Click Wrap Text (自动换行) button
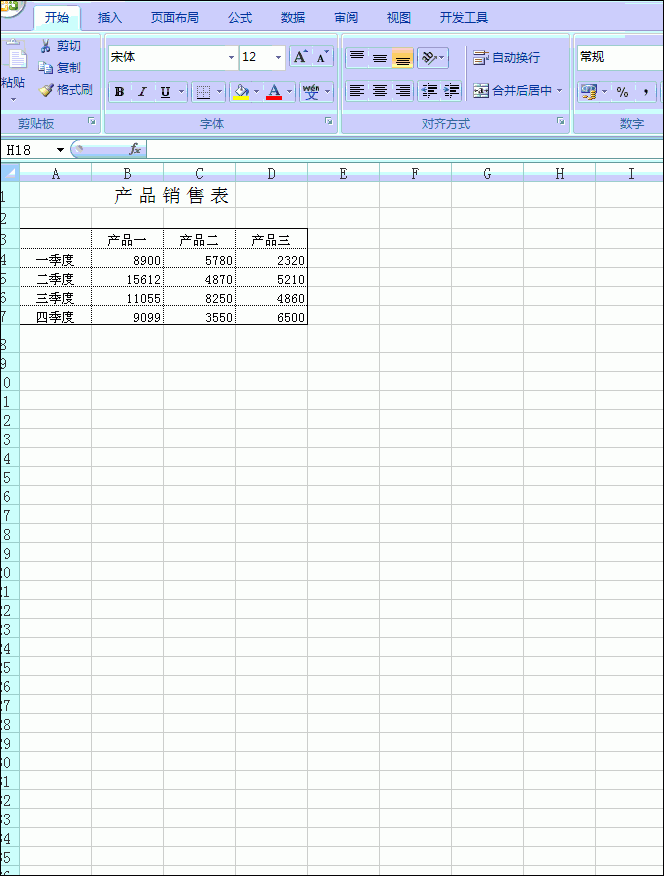664x876 pixels. (507, 58)
